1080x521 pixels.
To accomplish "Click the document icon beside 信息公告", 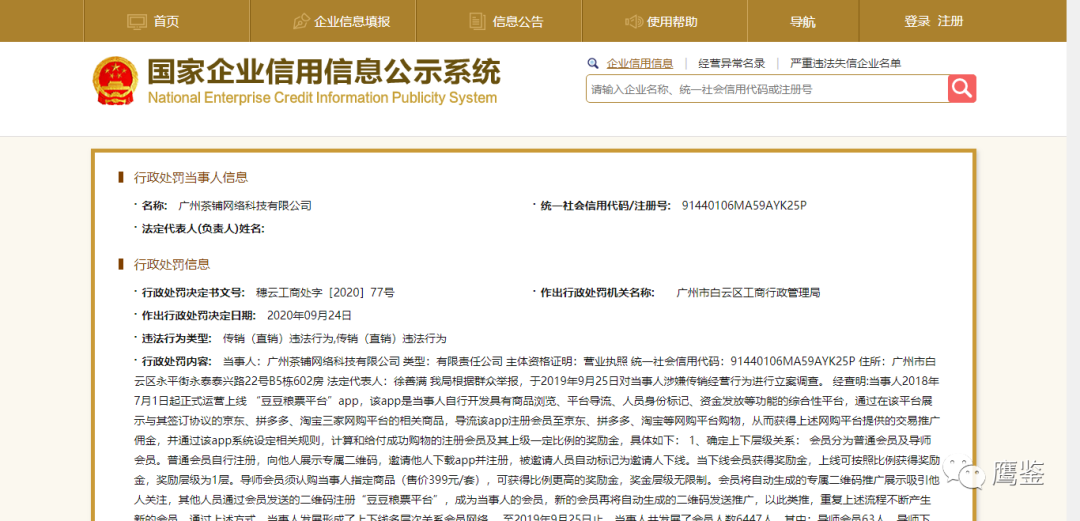I will click(477, 21).
